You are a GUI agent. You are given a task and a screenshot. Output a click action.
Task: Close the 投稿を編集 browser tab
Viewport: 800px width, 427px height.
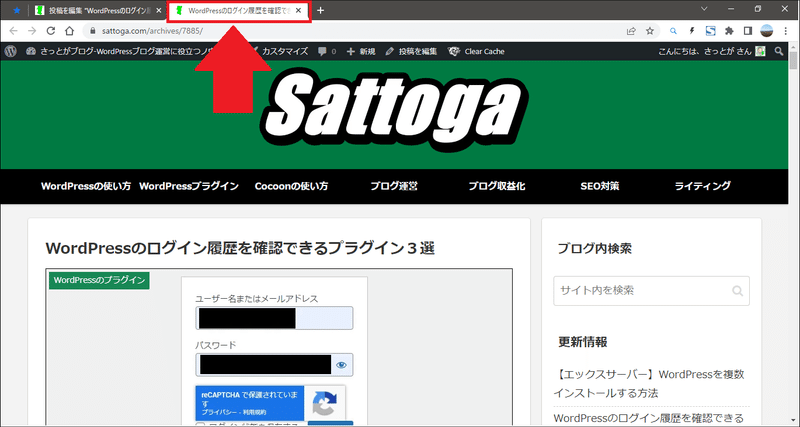pos(158,10)
